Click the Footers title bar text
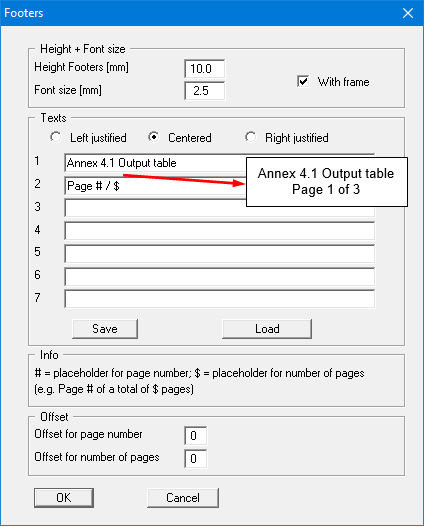 click(24, 13)
